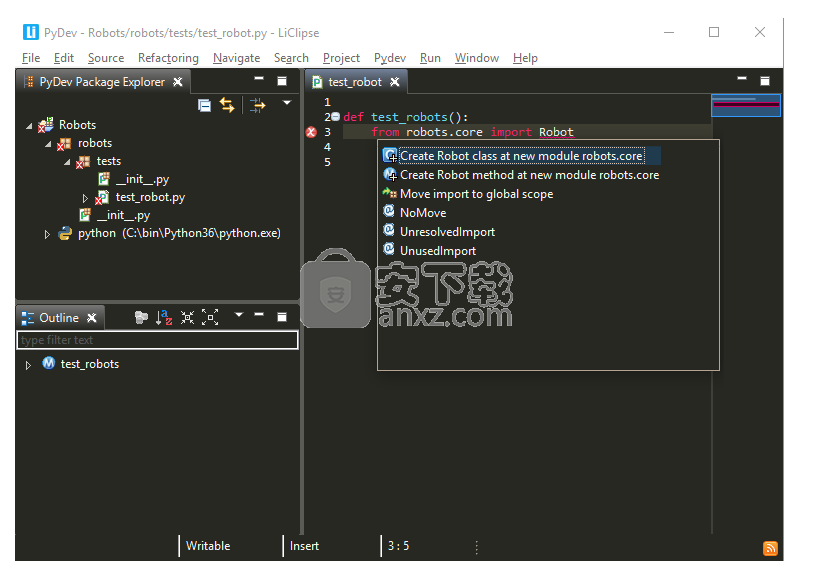
Task: Maximize the Package Explorer panel
Action: 282,81
